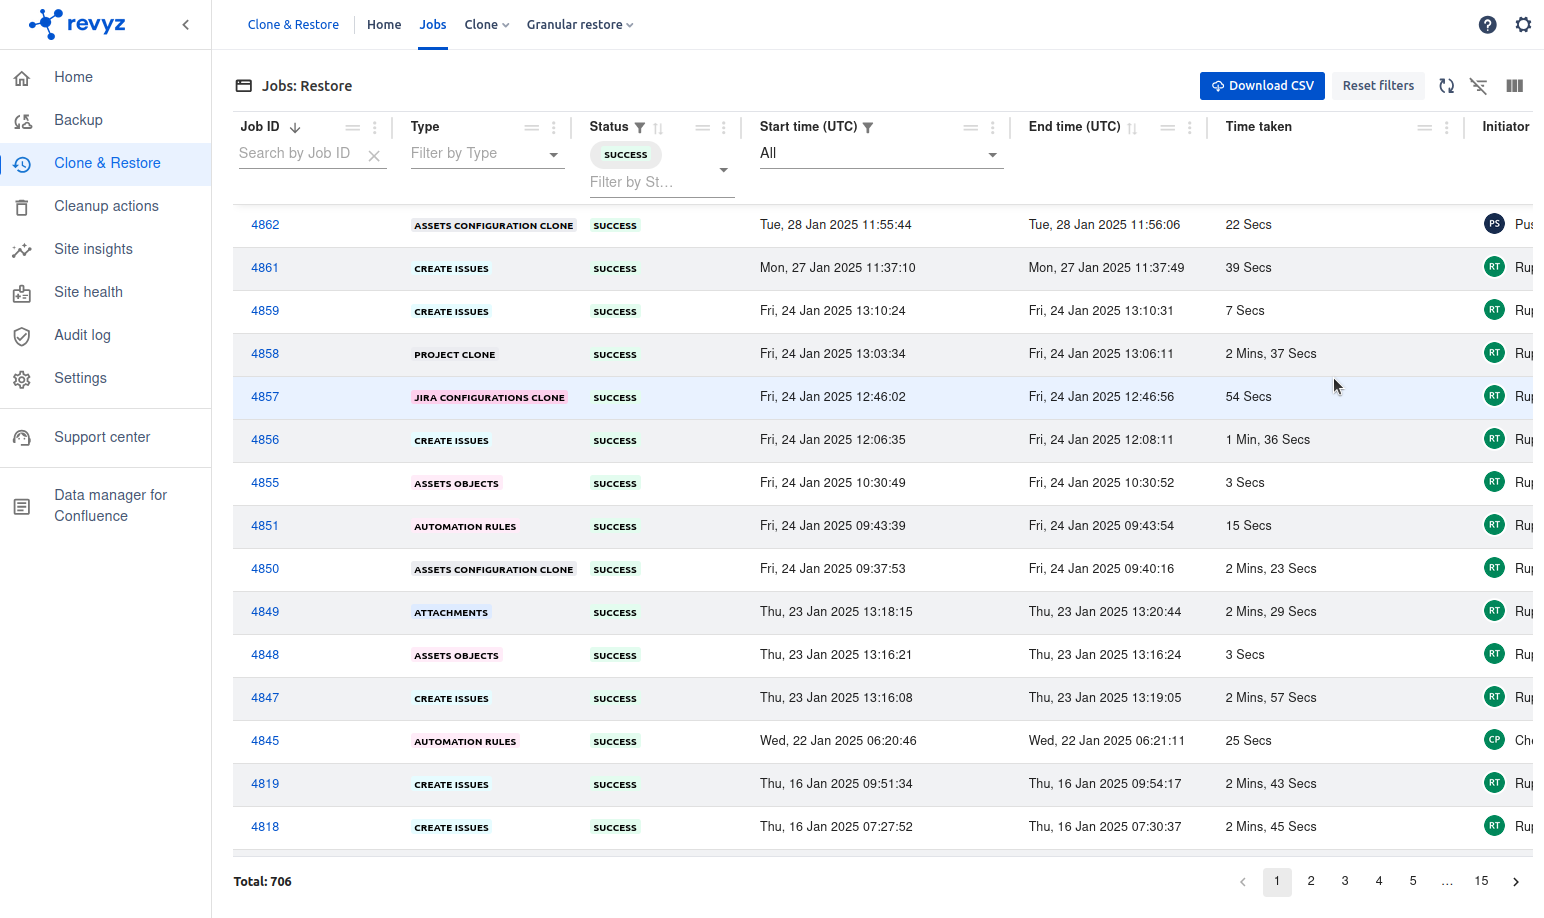Click the Download CSV button
Viewport: 1544px width, 918px height.
pyautogui.click(x=1262, y=86)
